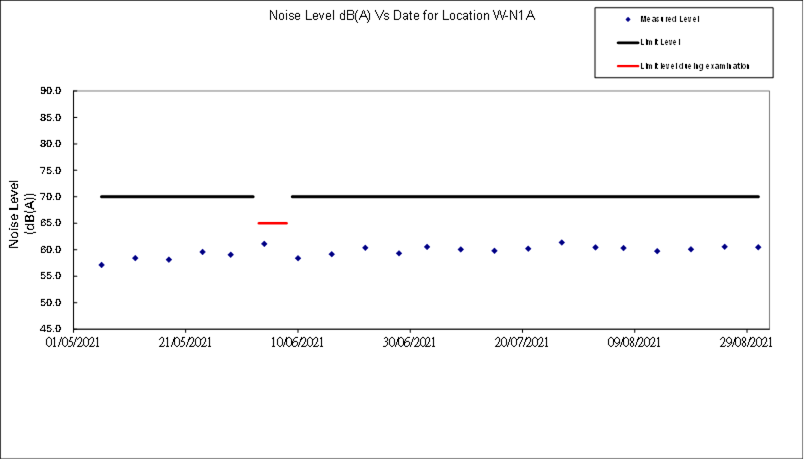Select the Limit level during examination legend text
This screenshot has width=804, height=460.
point(695,66)
